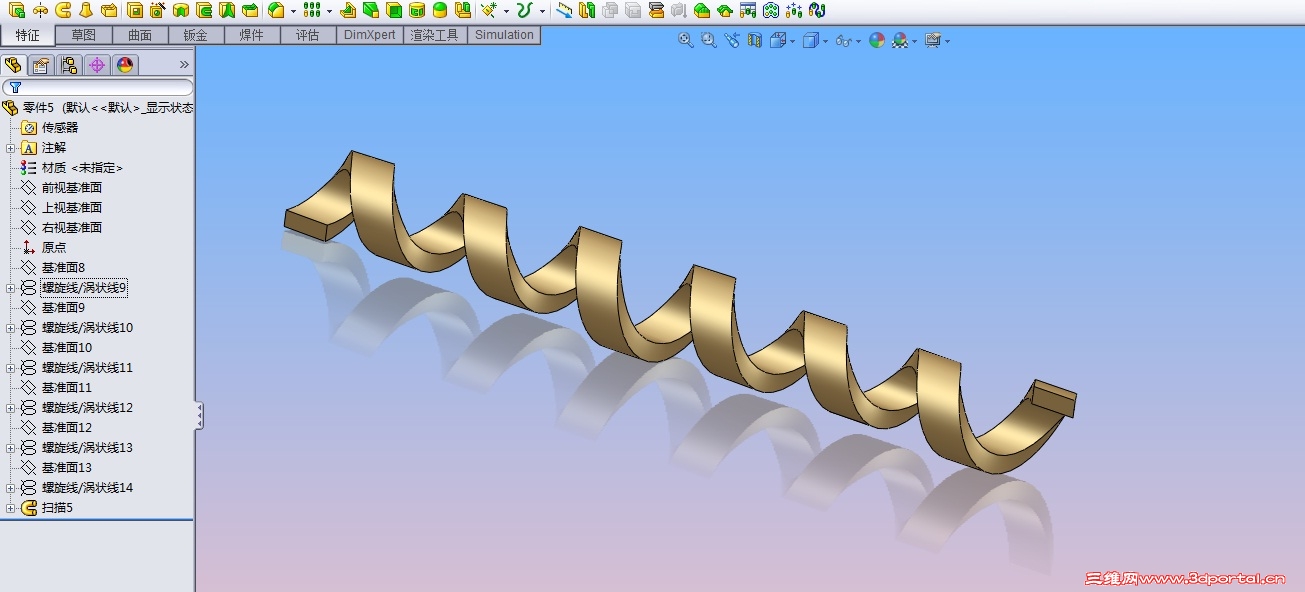Open the 渲染工具 tab
This screenshot has width=1305, height=592.
pos(436,35)
